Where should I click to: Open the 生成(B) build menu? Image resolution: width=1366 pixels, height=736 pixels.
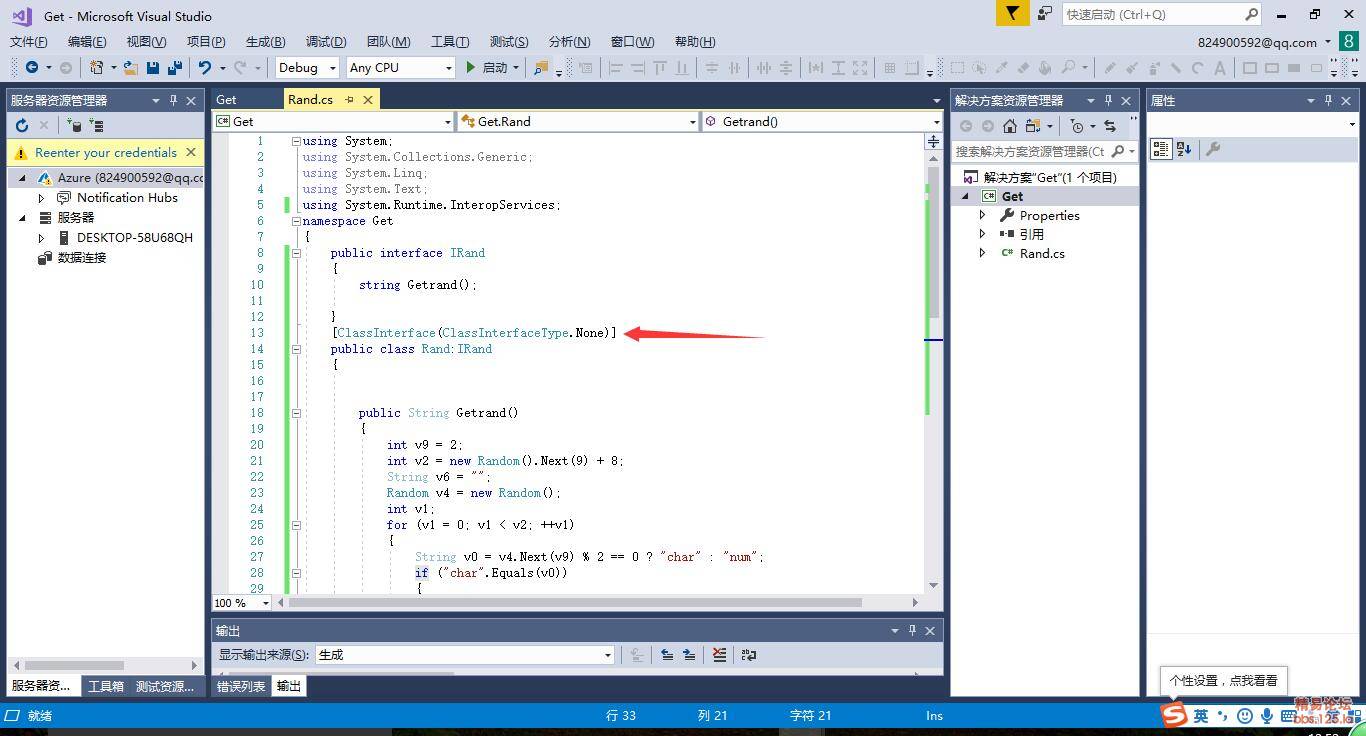click(x=265, y=41)
